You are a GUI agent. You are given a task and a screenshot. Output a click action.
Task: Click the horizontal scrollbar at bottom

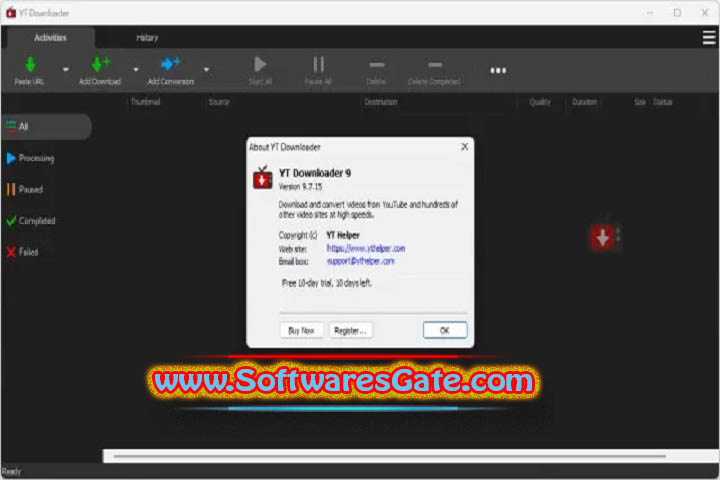pos(390,456)
